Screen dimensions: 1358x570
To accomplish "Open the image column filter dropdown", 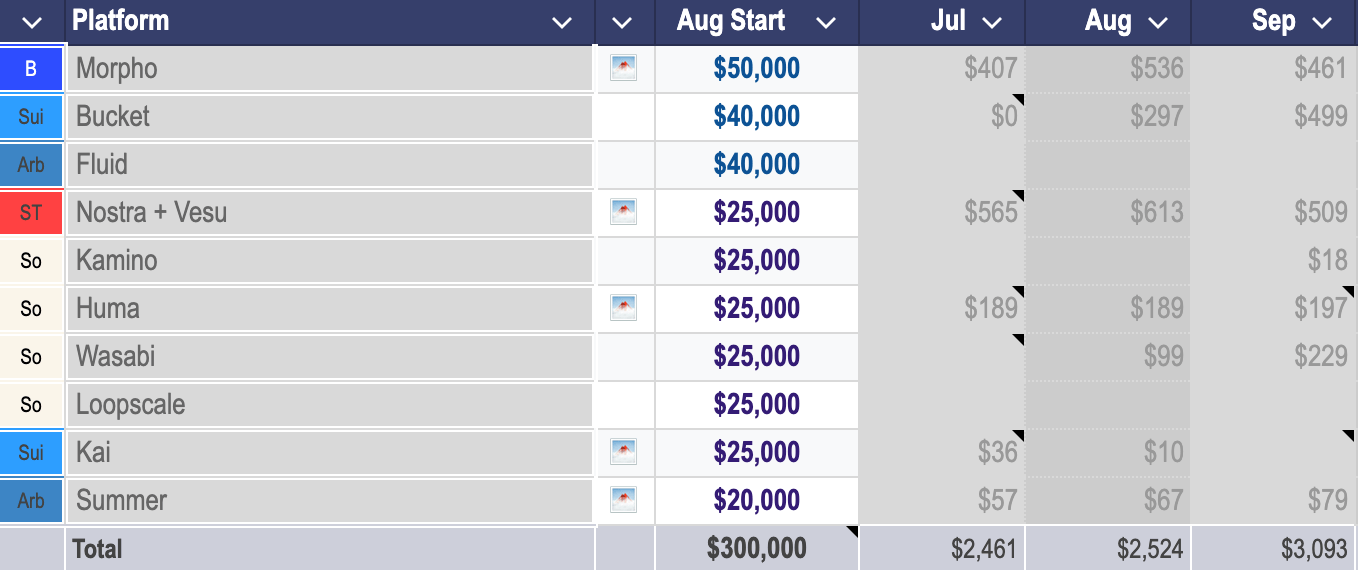I will point(623,22).
